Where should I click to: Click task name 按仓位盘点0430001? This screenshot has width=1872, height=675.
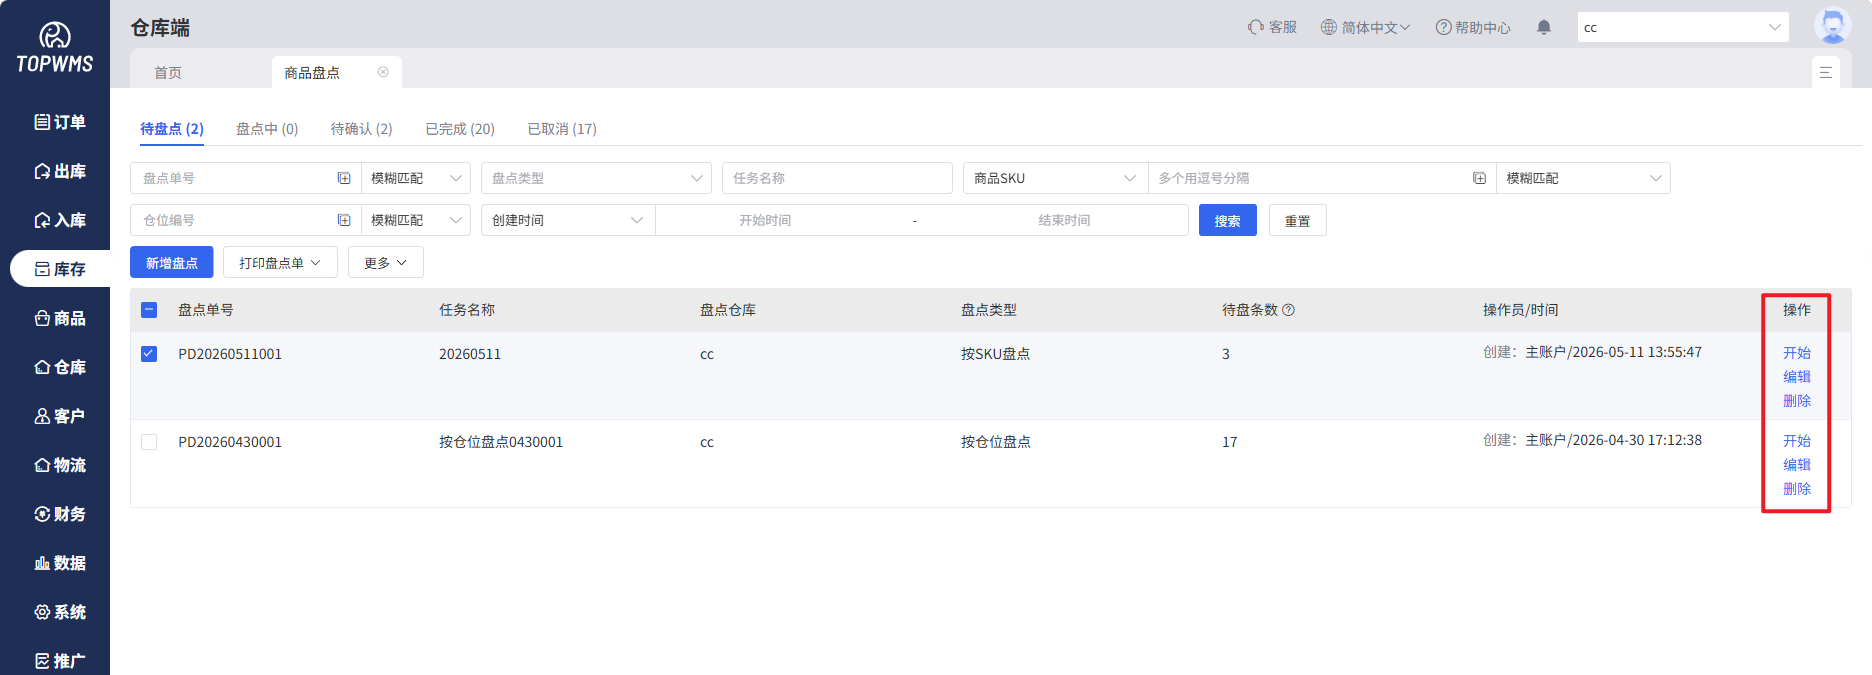point(501,442)
